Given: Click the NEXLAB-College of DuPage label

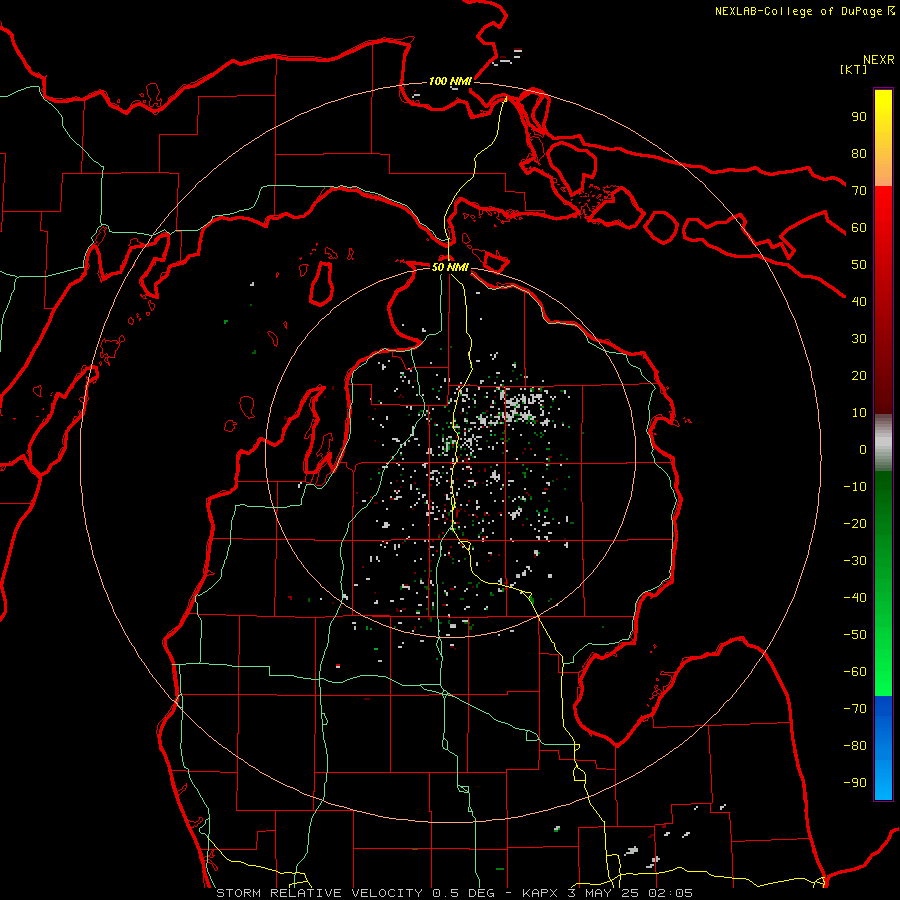Looking at the screenshot, I should pyautogui.click(x=798, y=11).
